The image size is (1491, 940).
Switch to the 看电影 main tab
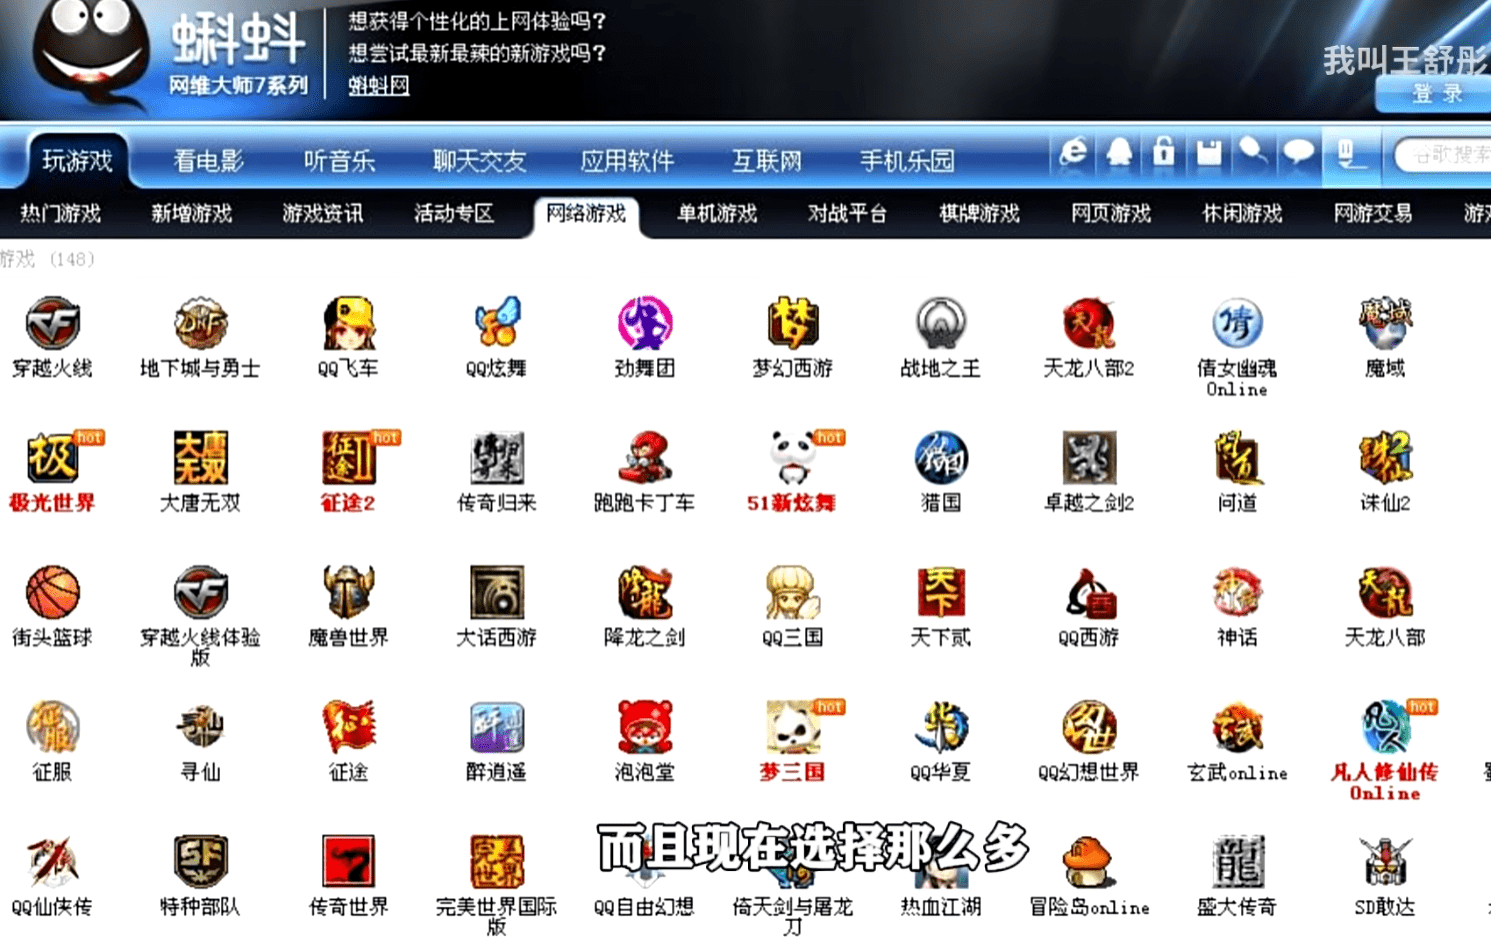click(208, 160)
